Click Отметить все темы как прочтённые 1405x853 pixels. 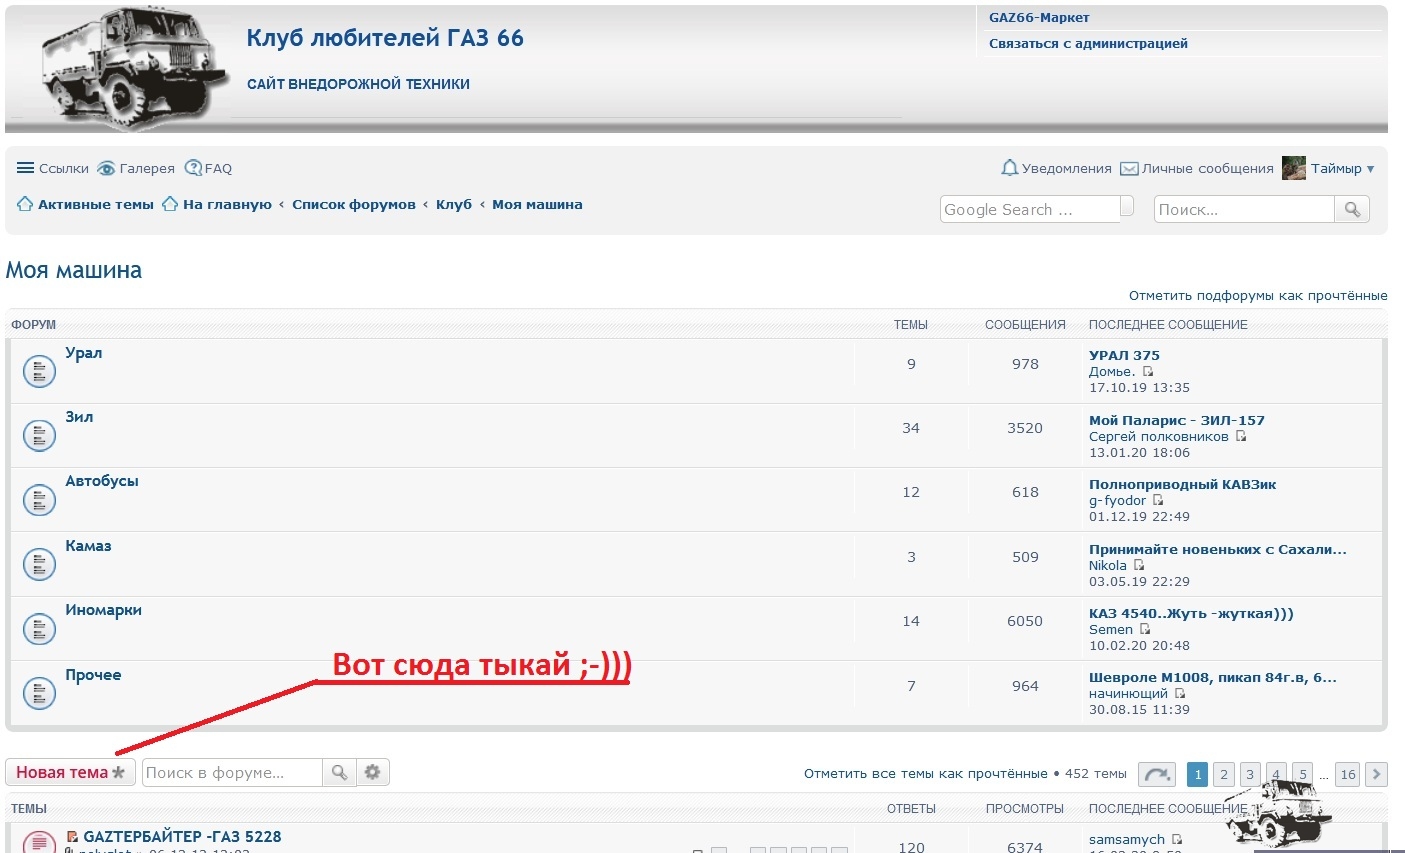pos(925,774)
